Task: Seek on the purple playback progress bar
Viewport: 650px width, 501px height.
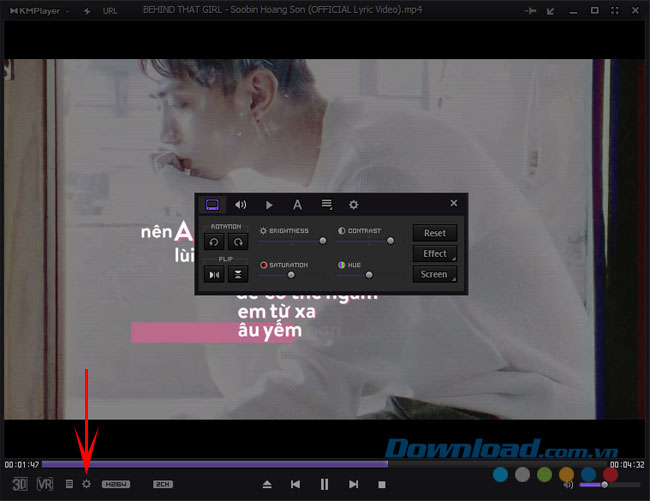Action: tap(325, 465)
